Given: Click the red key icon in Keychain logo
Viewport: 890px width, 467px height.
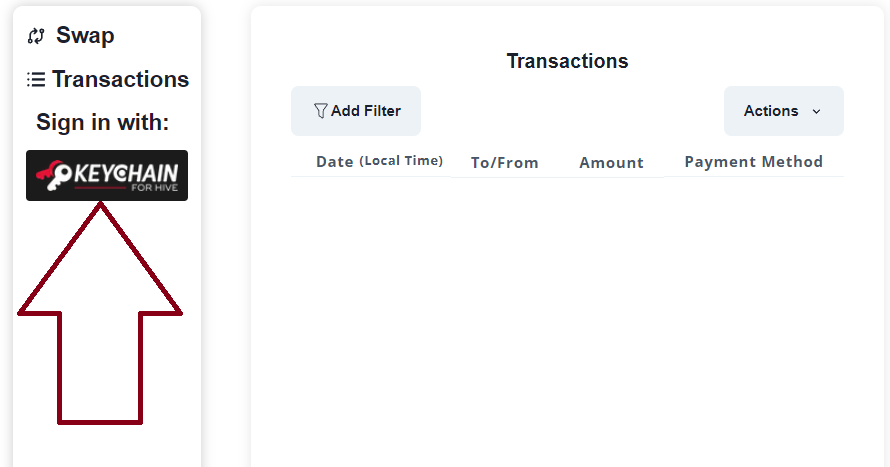Looking at the screenshot, I should (x=54, y=175).
